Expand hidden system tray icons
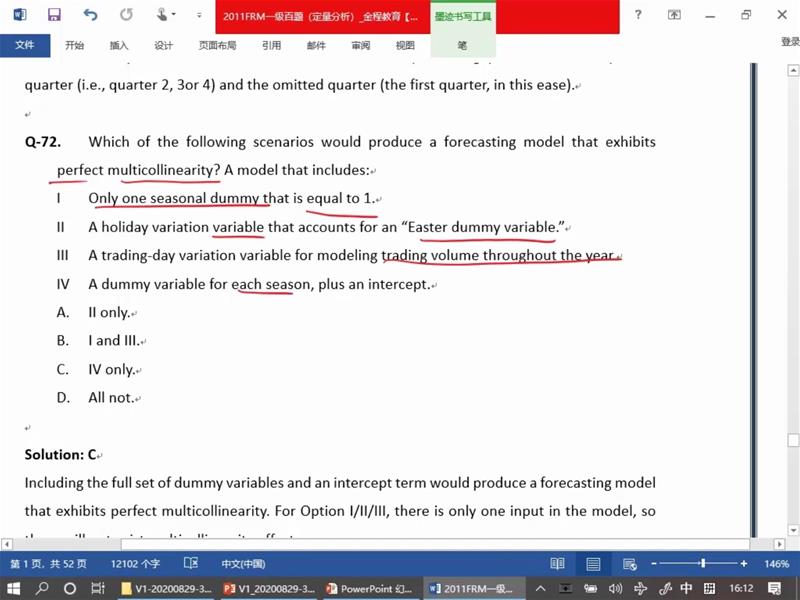This screenshot has width=800, height=600. point(540,589)
